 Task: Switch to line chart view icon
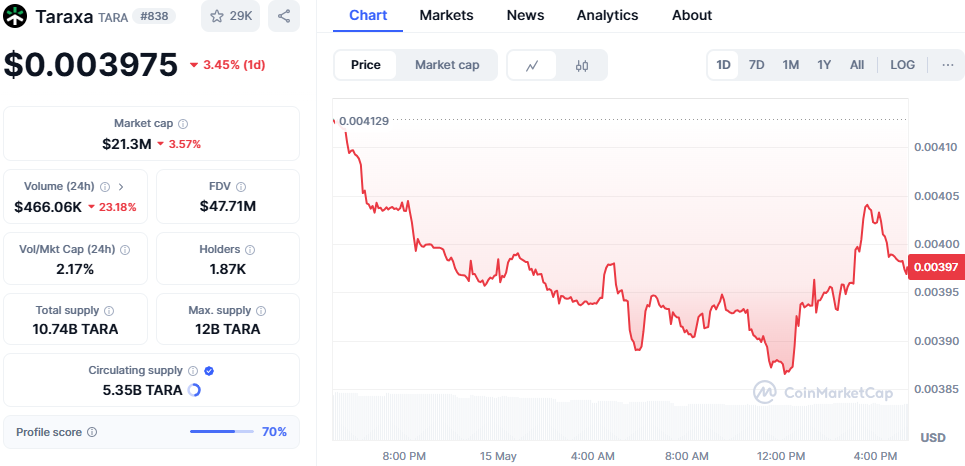pos(533,65)
